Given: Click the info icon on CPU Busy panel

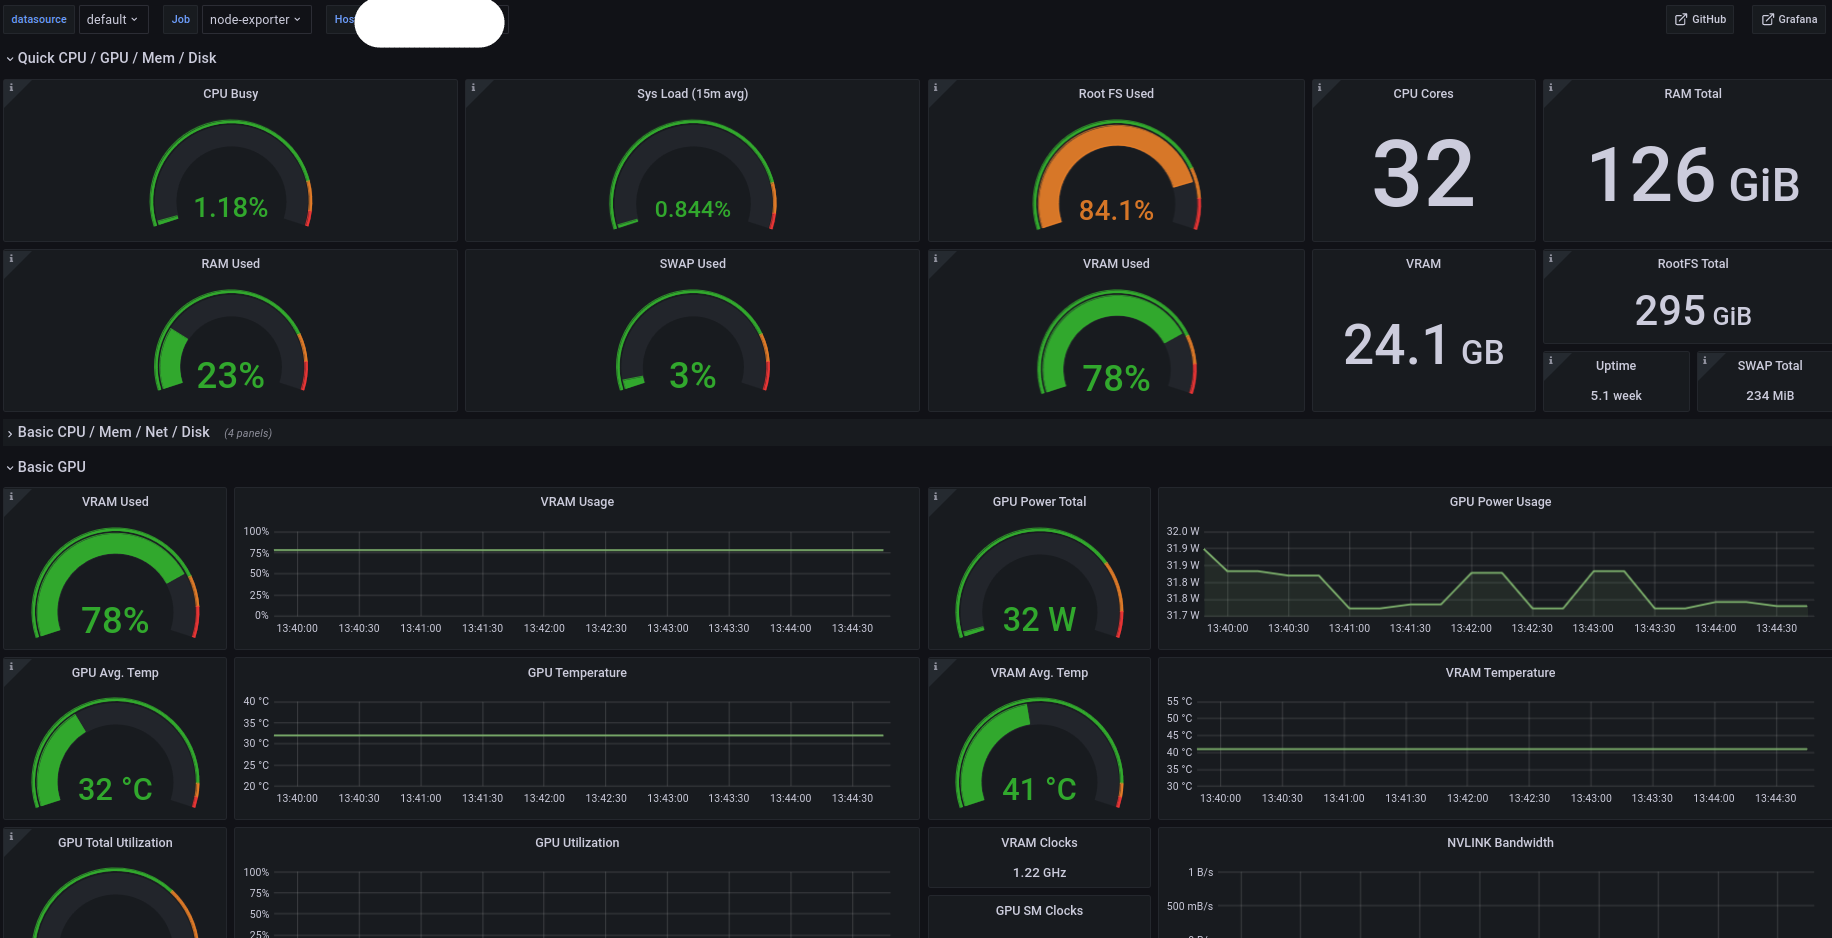Looking at the screenshot, I should click(x=11, y=88).
